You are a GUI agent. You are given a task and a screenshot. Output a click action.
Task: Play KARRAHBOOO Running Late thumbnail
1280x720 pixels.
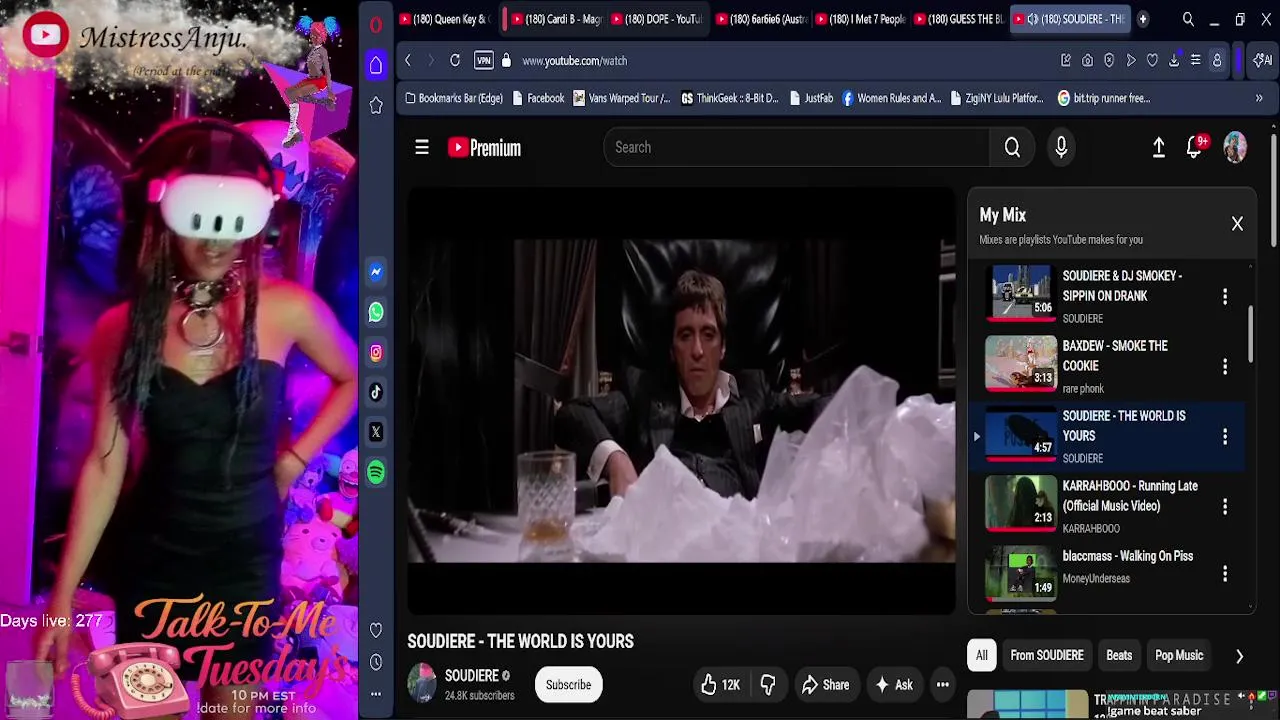[x=1021, y=503]
